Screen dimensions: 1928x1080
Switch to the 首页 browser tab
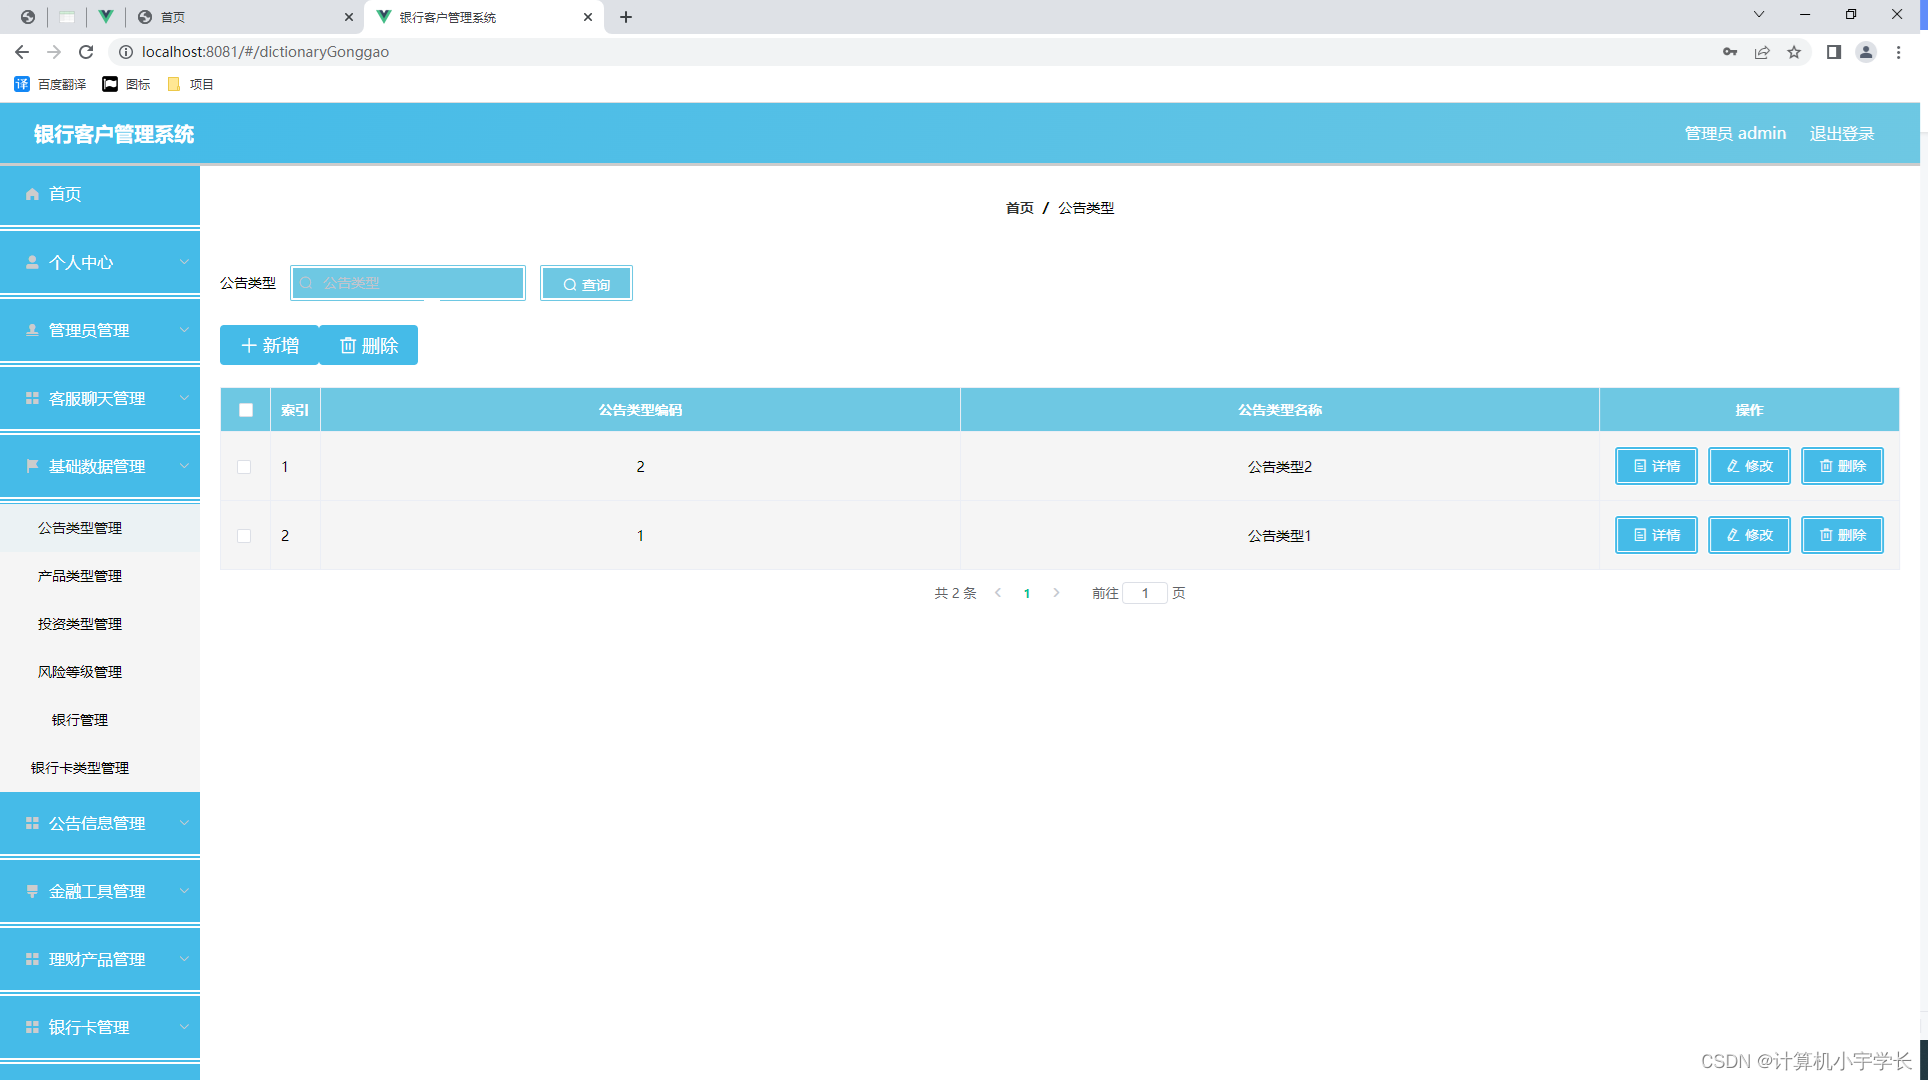coord(240,17)
